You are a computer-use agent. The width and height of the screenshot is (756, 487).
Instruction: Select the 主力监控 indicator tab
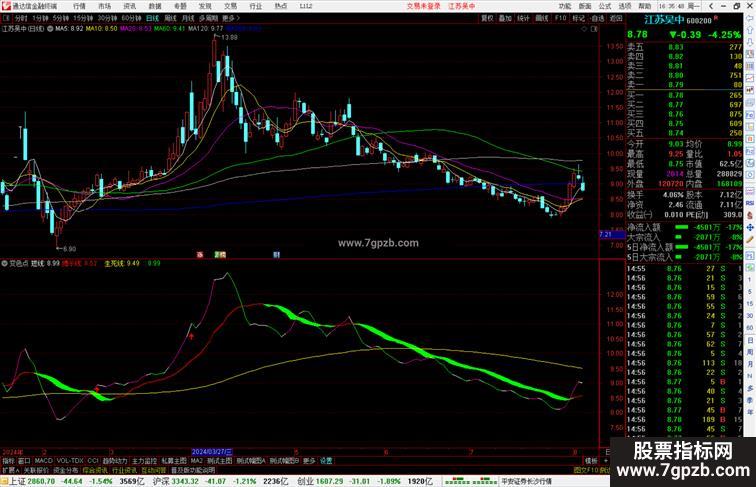145,461
